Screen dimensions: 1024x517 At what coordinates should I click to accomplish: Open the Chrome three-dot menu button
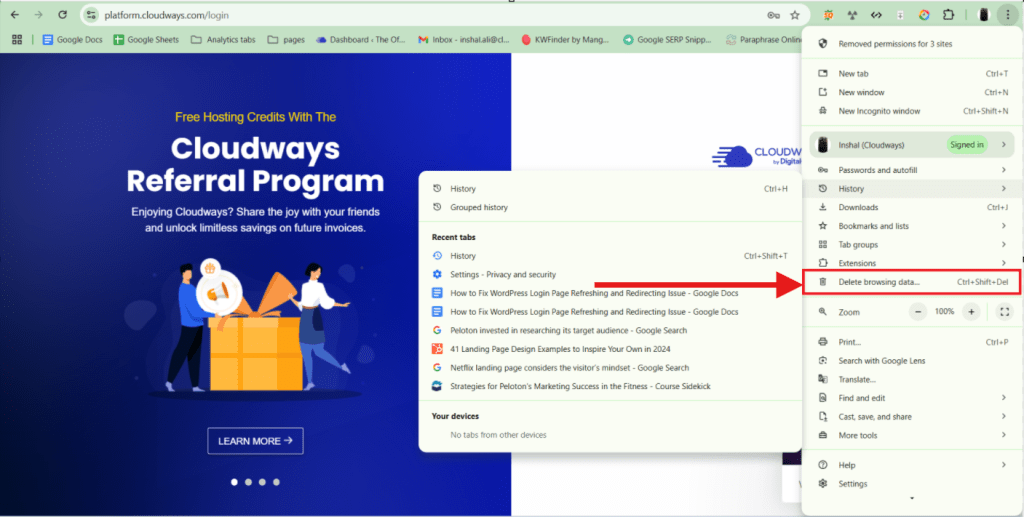[x=1008, y=14]
